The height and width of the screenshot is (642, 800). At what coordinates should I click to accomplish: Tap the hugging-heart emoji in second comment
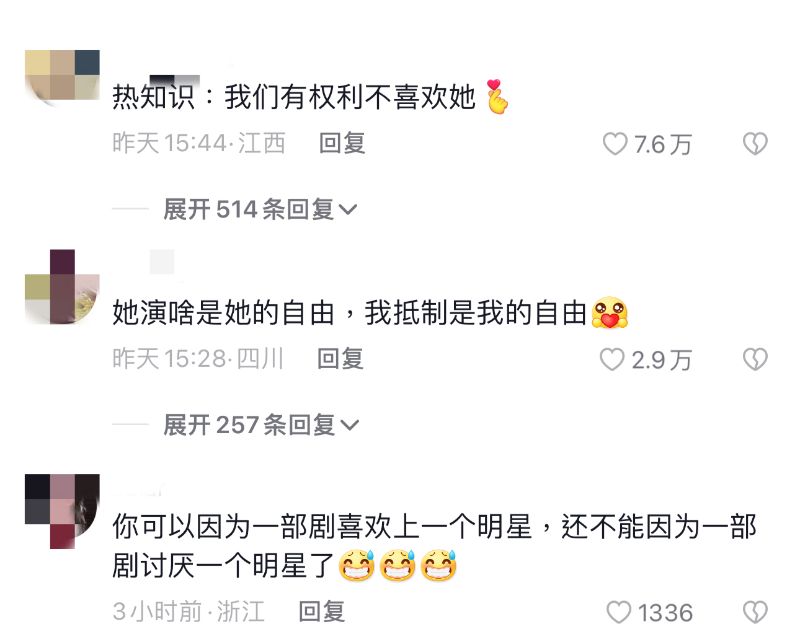[609, 312]
